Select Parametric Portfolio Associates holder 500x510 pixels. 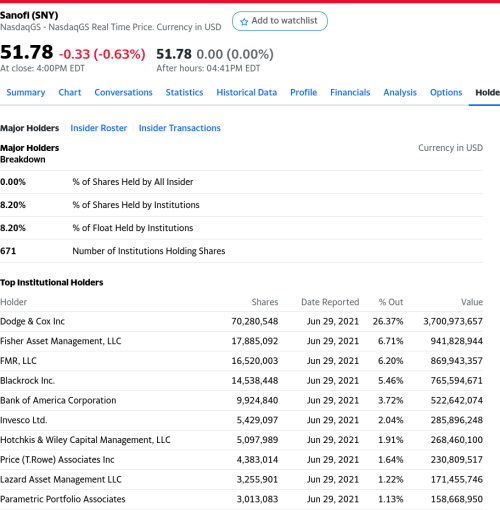click(x=63, y=499)
